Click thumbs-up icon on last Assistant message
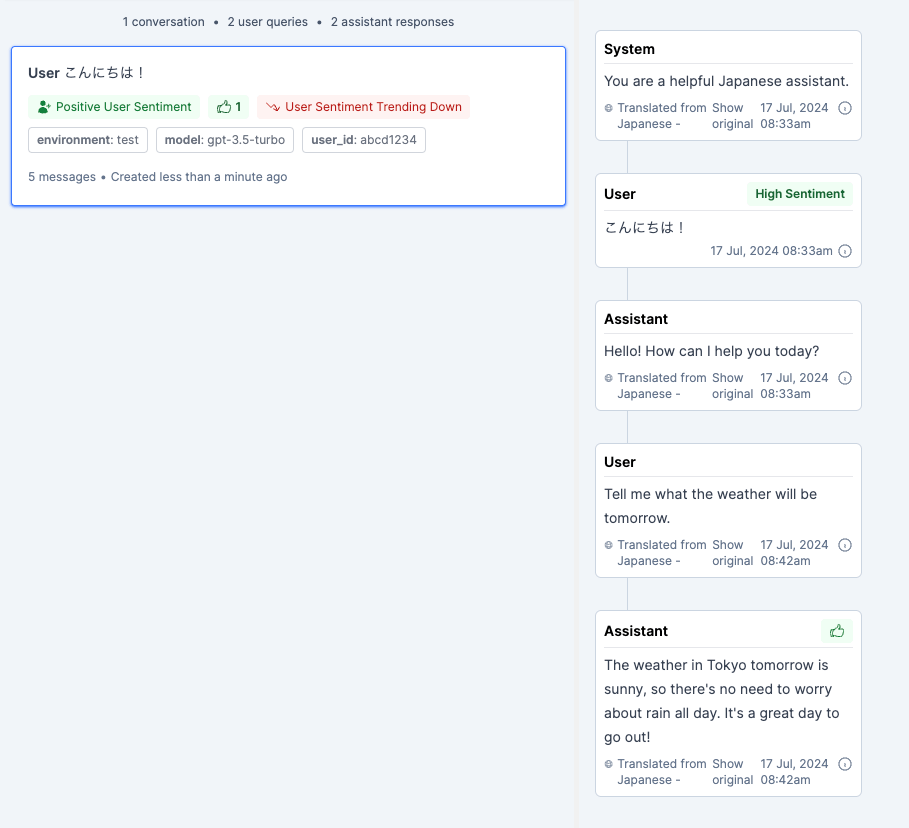The image size is (909, 828). [837, 631]
